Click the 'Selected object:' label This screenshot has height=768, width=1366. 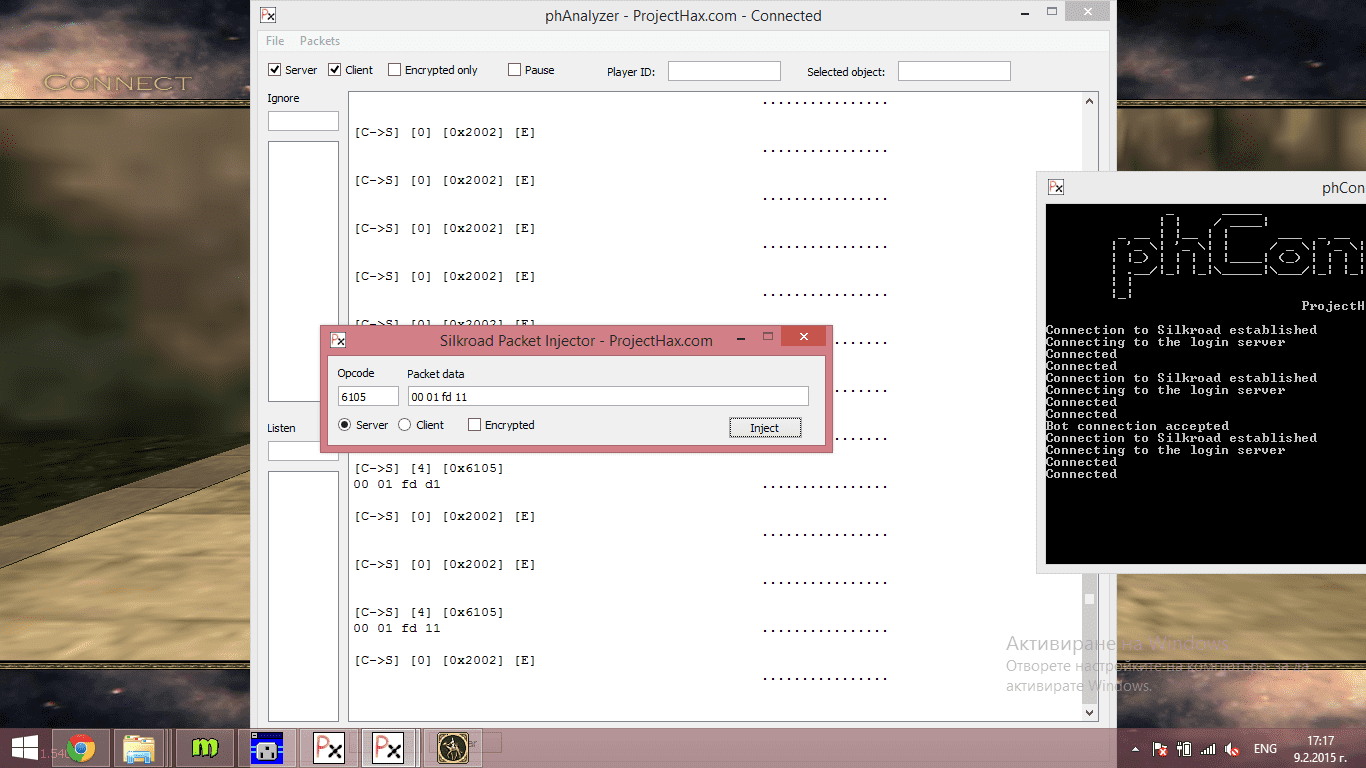click(846, 72)
